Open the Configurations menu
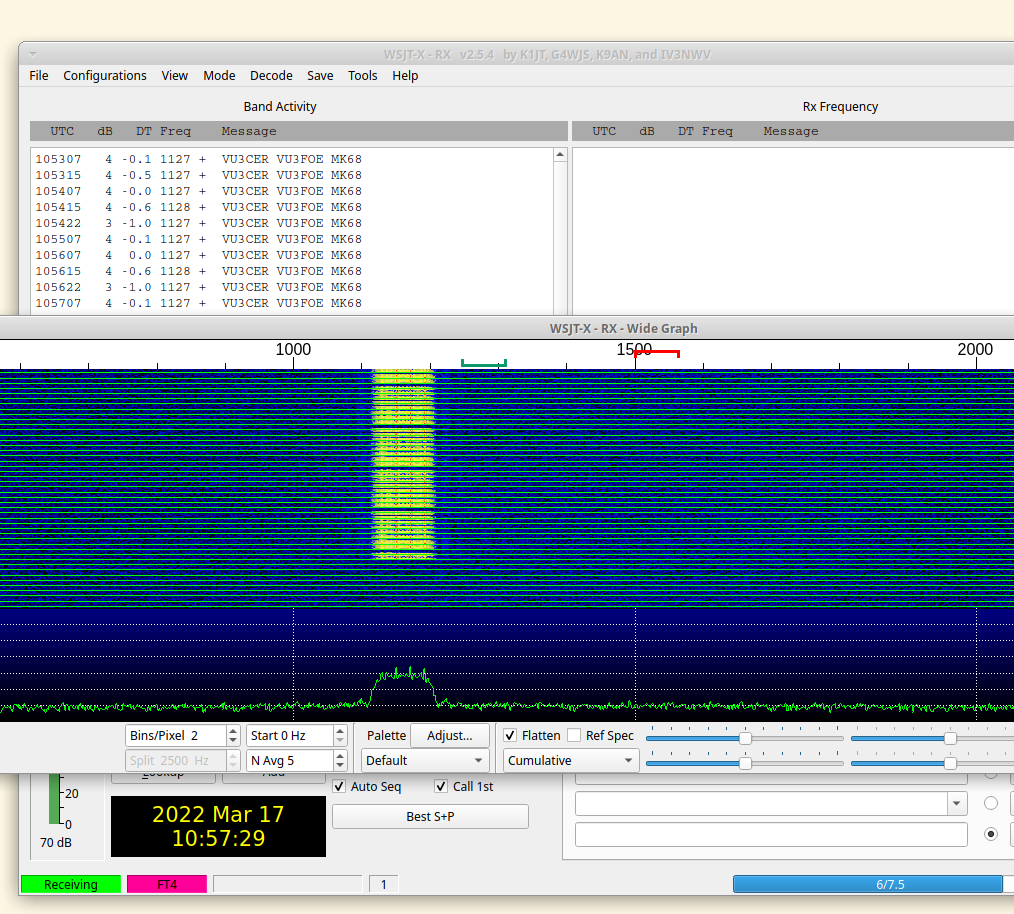The image size is (1014, 914). click(105, 76)
